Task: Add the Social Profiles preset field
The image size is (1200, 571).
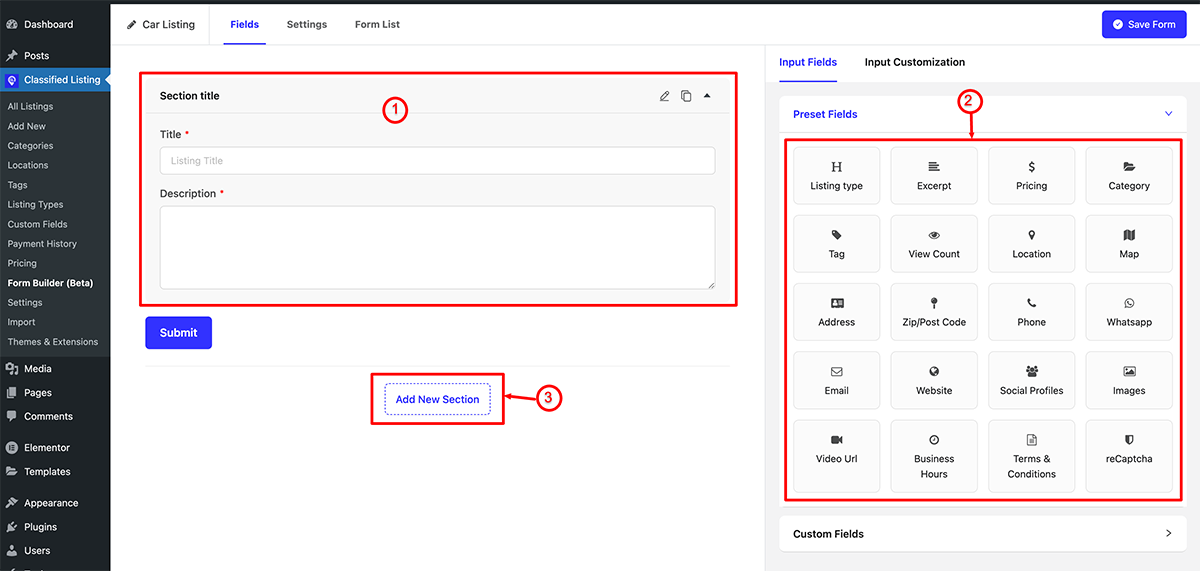Action: tap(1031, 380)
